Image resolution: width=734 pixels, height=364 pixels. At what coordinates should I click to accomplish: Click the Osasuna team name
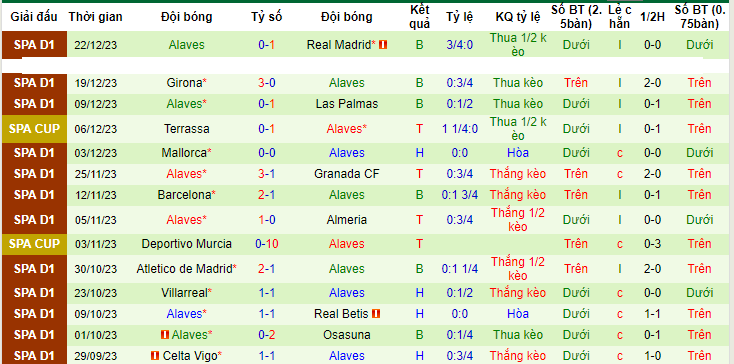pyautogui.click(x=346, y=335)
